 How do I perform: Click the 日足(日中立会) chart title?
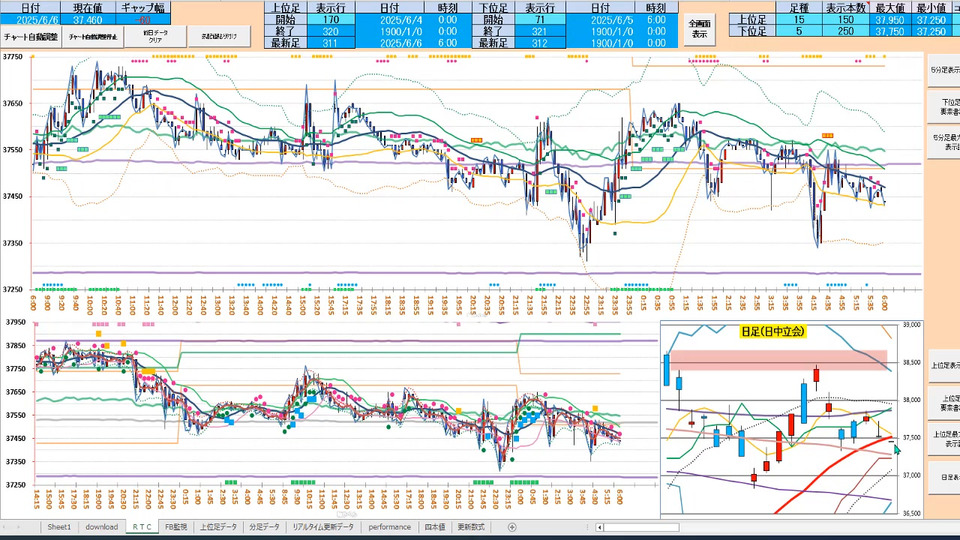point(773,332)
